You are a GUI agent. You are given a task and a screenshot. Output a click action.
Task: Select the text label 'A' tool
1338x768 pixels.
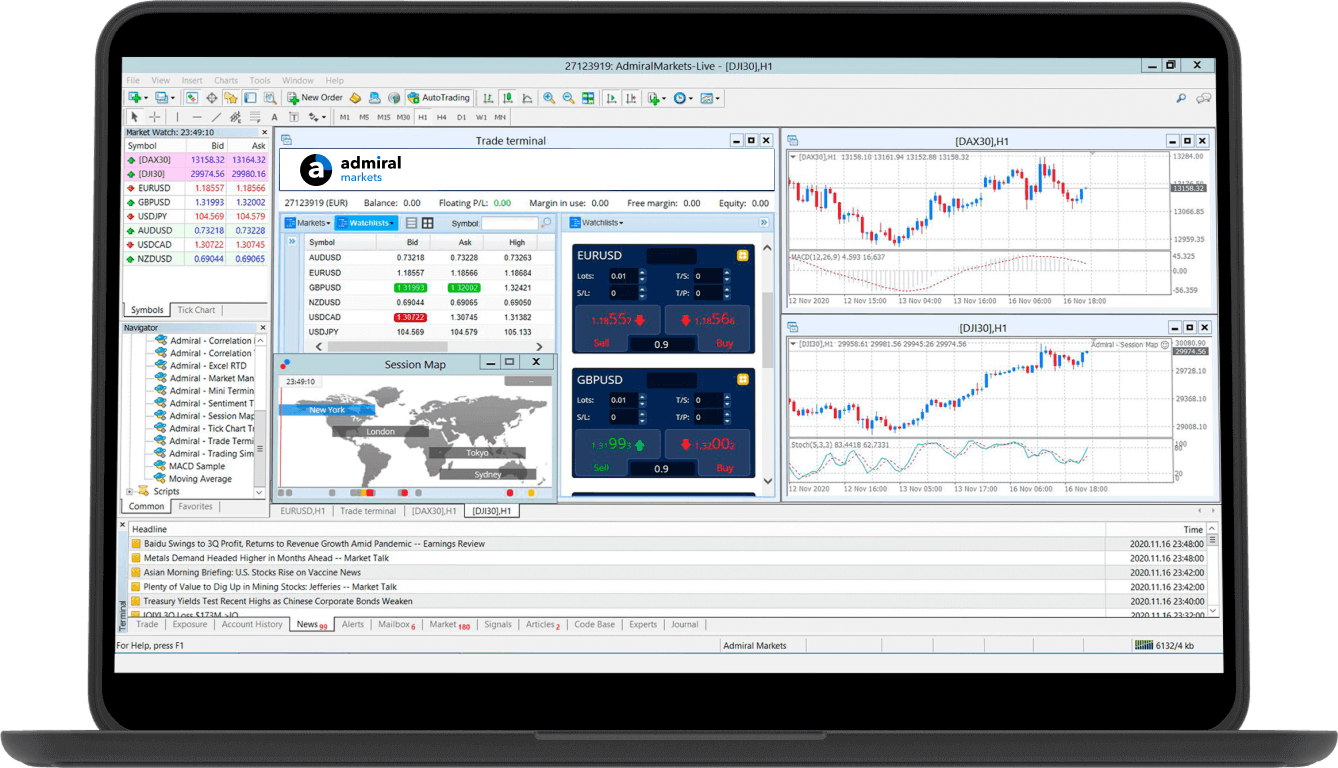point(274,117)
